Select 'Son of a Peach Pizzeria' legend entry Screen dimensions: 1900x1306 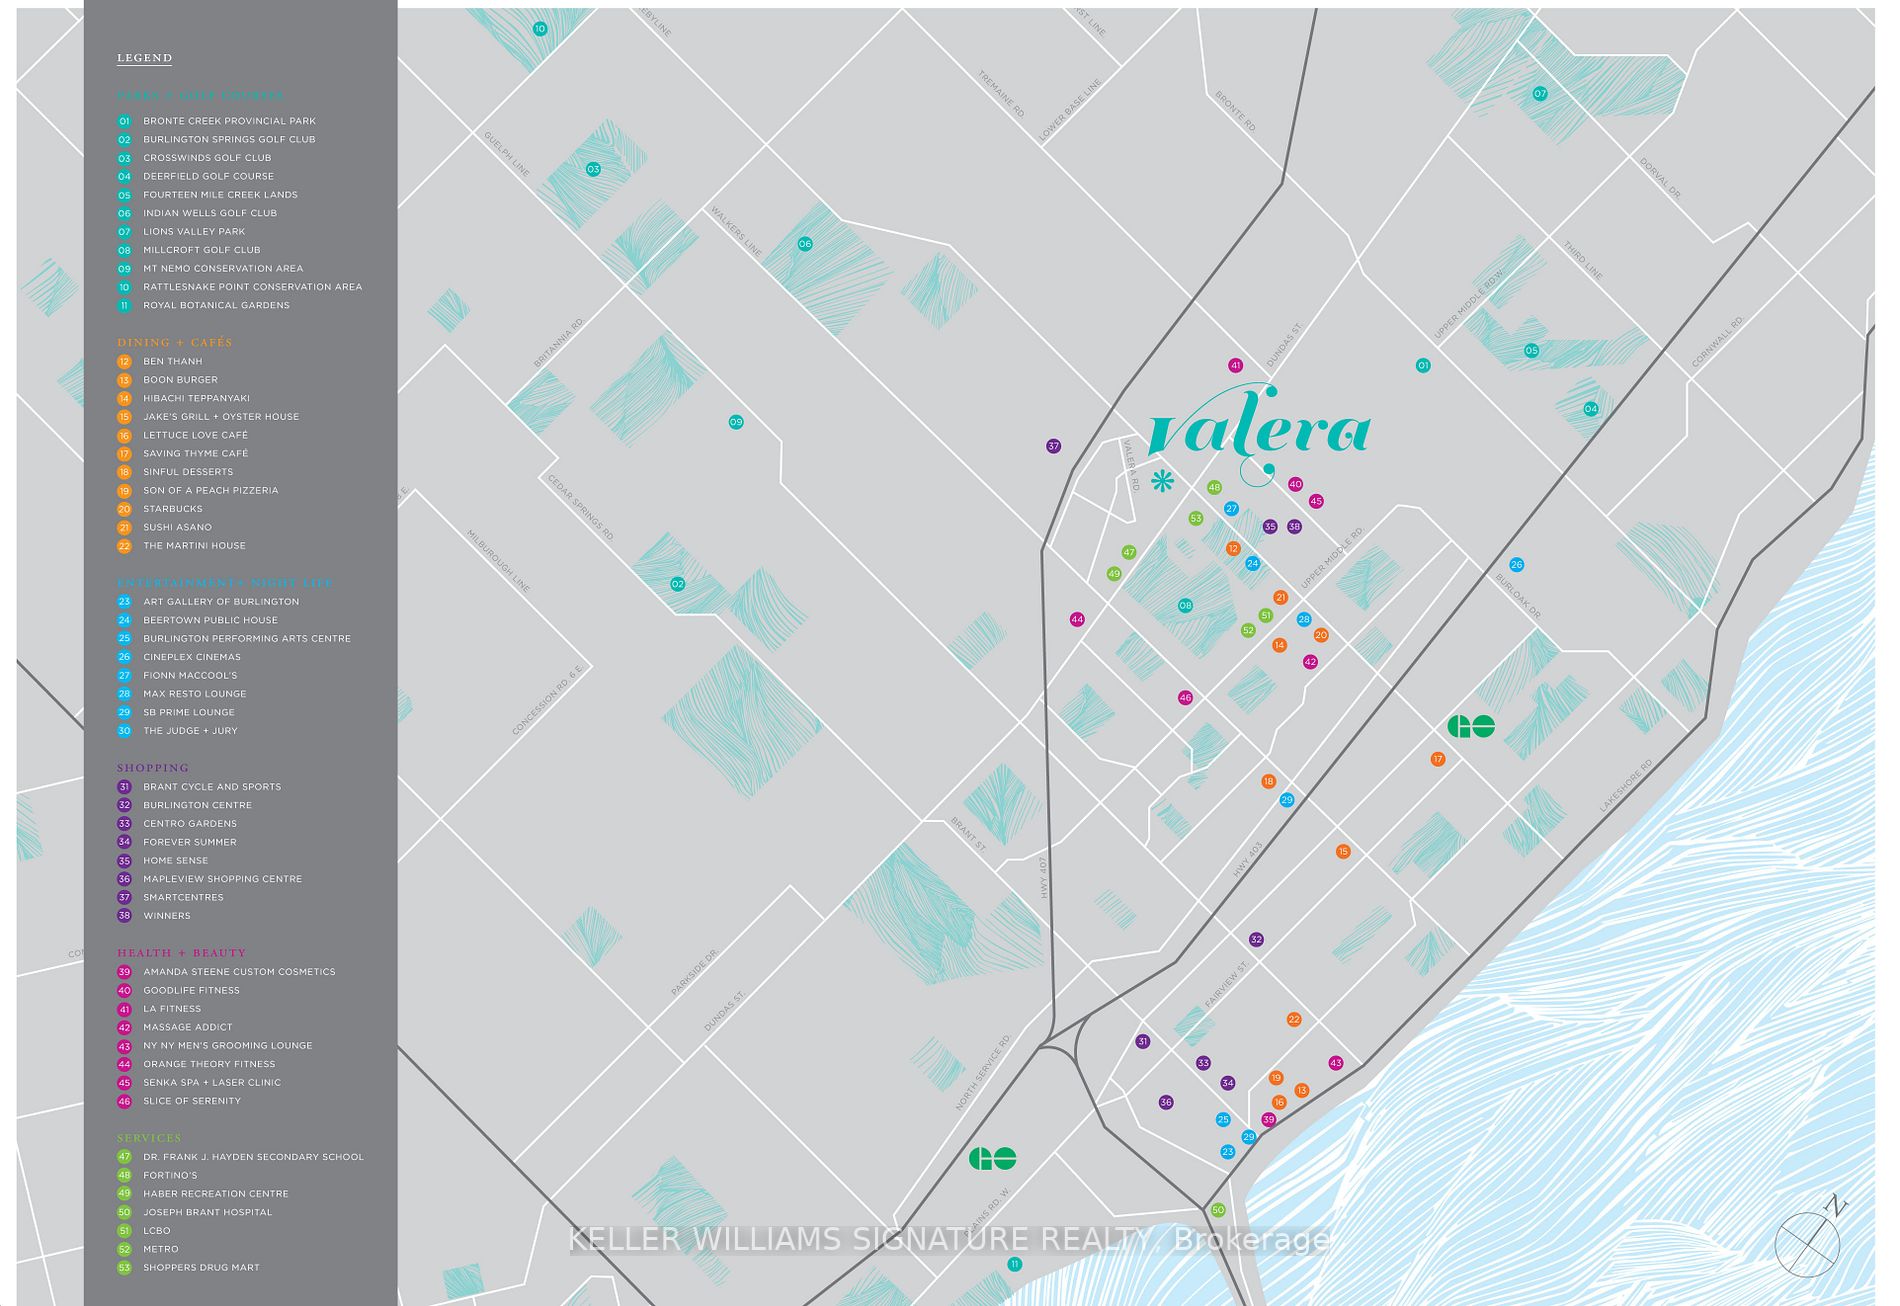[x=210, y=491]
